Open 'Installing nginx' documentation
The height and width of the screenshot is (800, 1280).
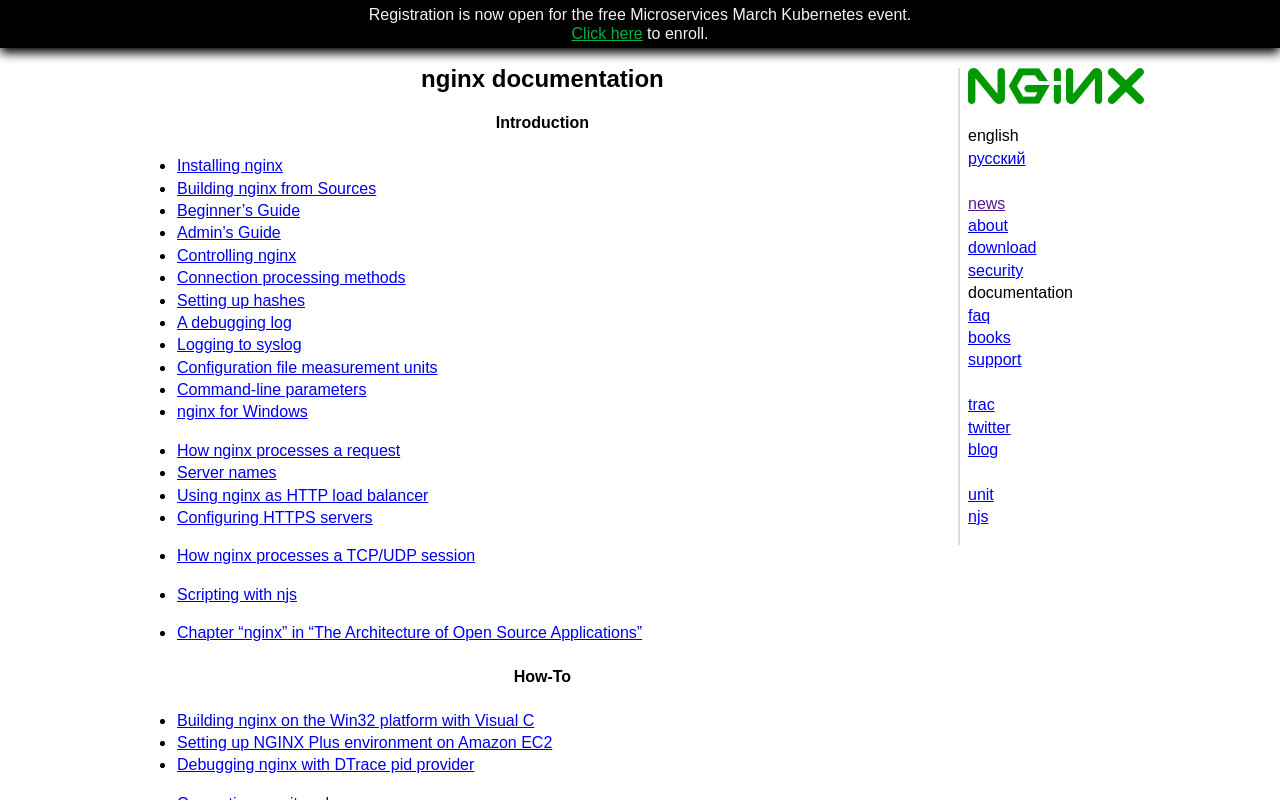(x=230, y=166)
